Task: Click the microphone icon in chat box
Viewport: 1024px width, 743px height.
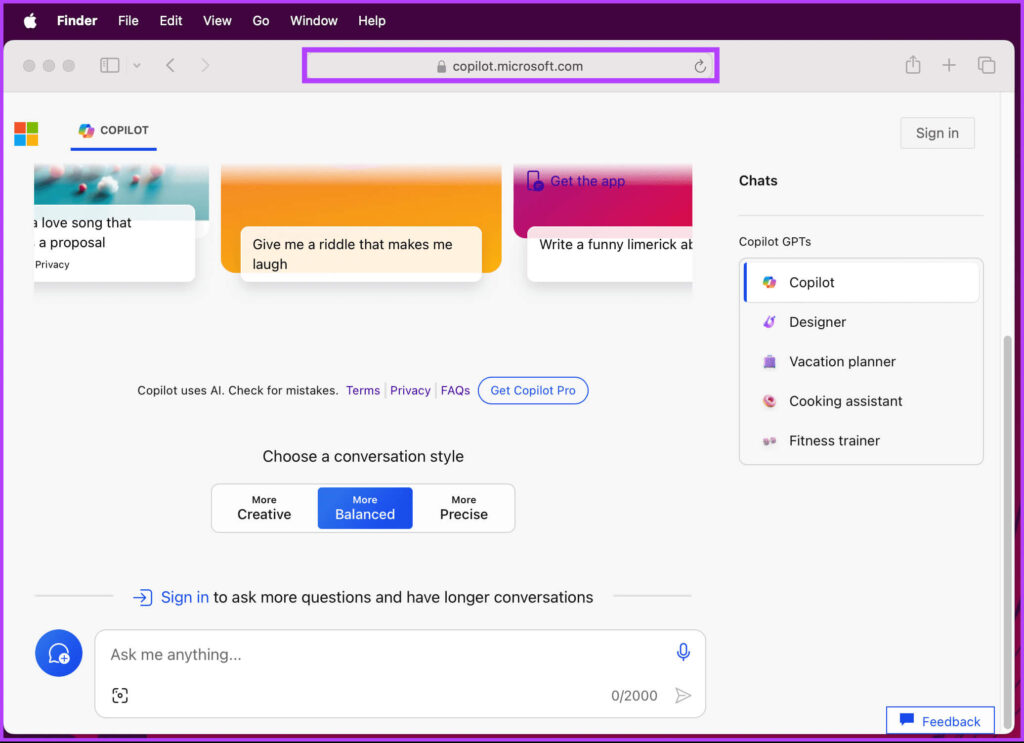Action: [683, 653]
